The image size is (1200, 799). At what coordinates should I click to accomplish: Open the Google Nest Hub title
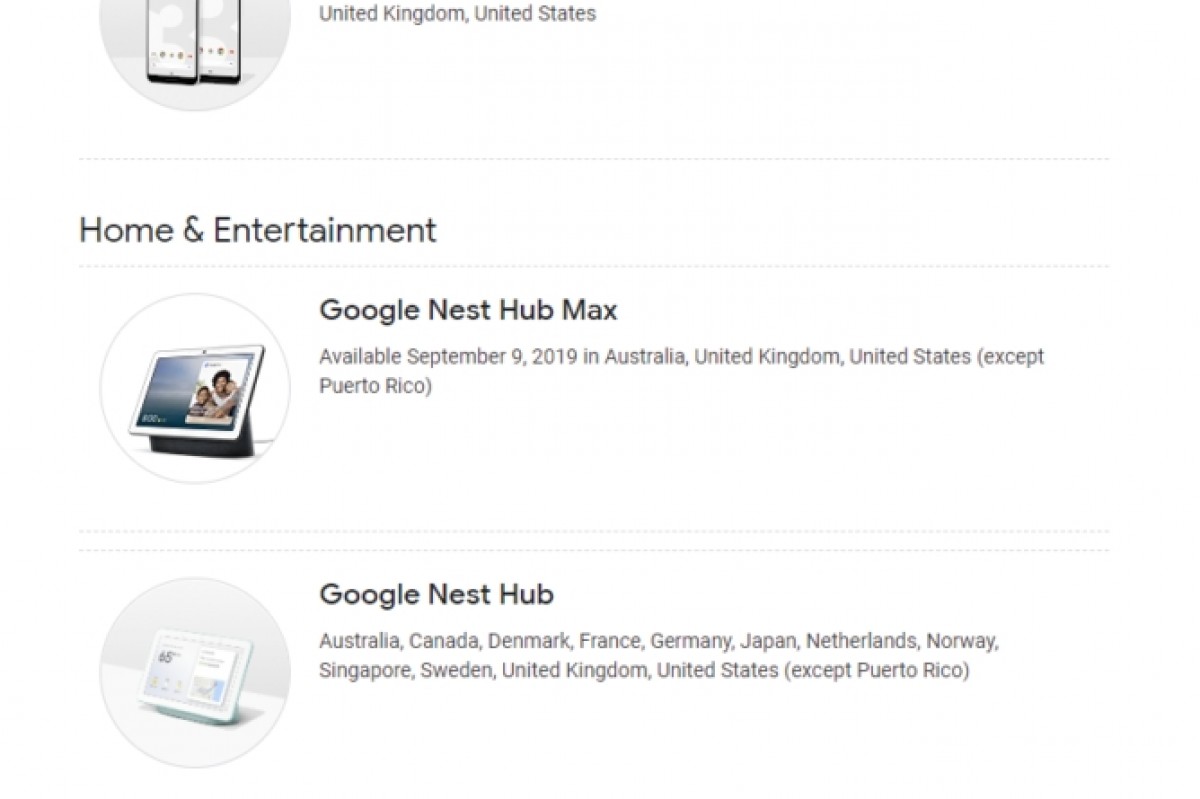point(436,594)
